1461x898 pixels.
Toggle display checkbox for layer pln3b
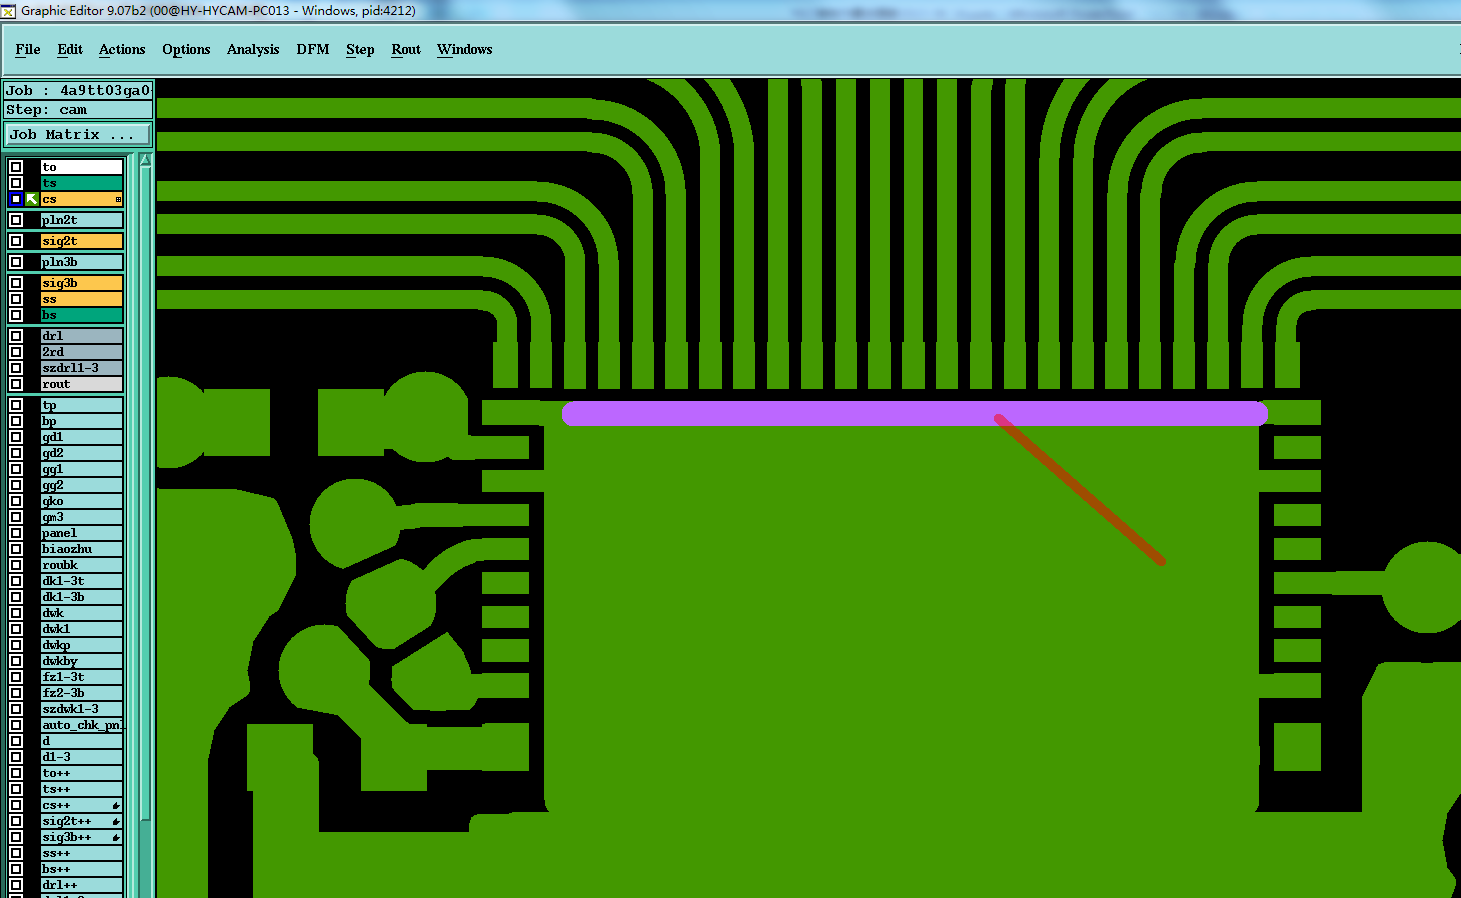coord(16,262)
